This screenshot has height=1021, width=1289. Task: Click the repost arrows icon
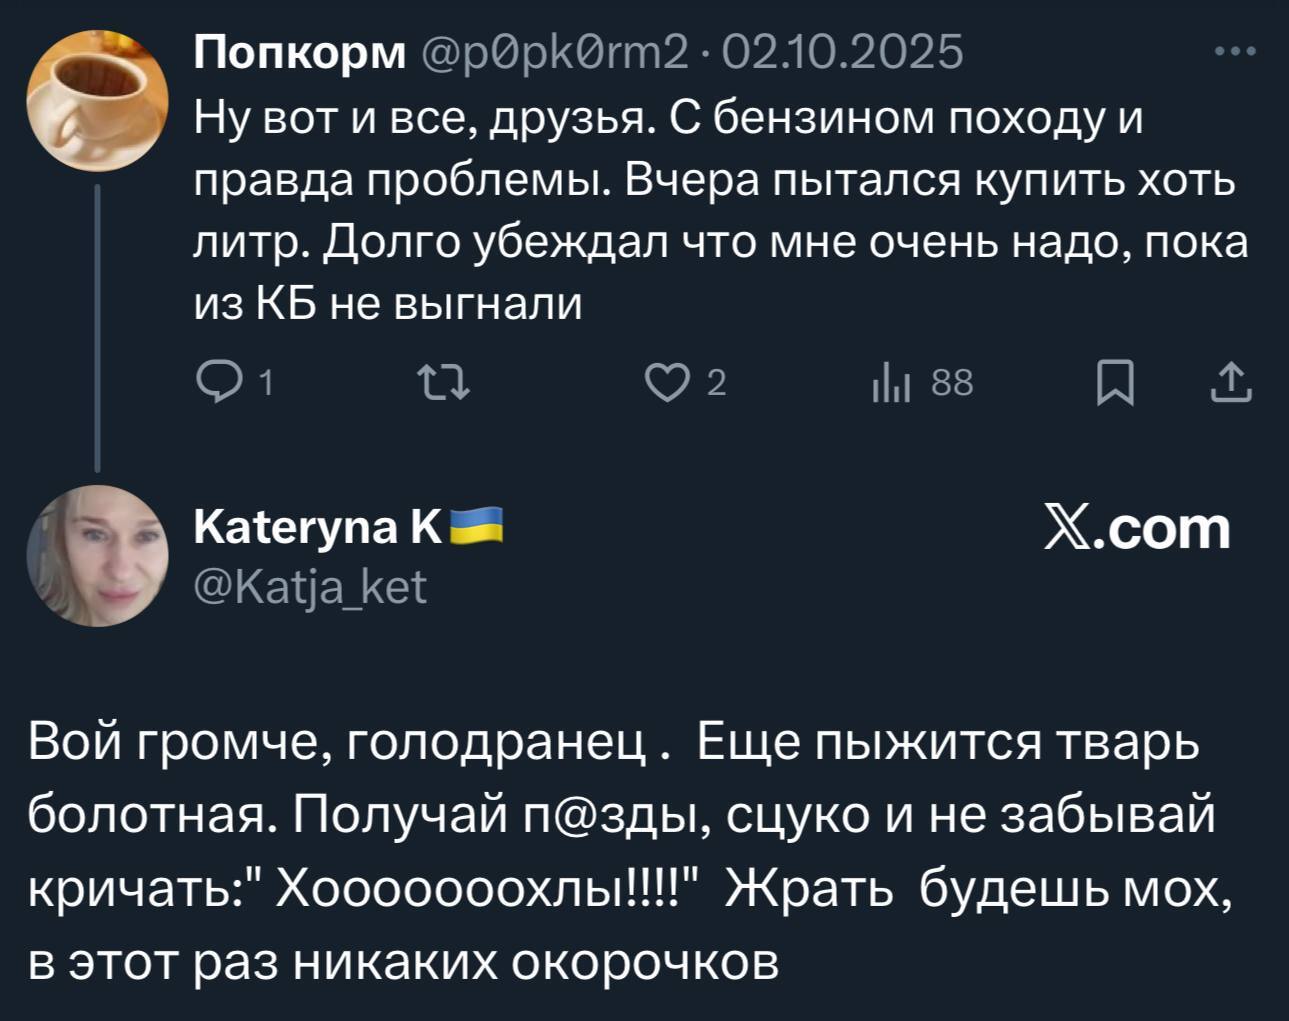tap(442, 383)
